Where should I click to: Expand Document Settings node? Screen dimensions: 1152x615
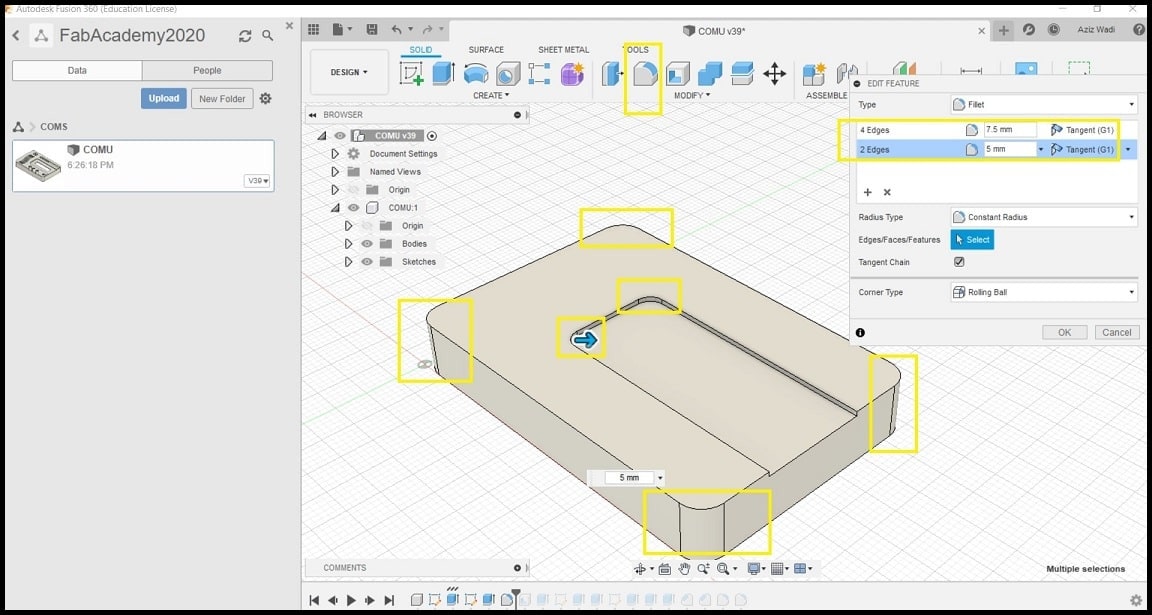[x=335, y=154]
